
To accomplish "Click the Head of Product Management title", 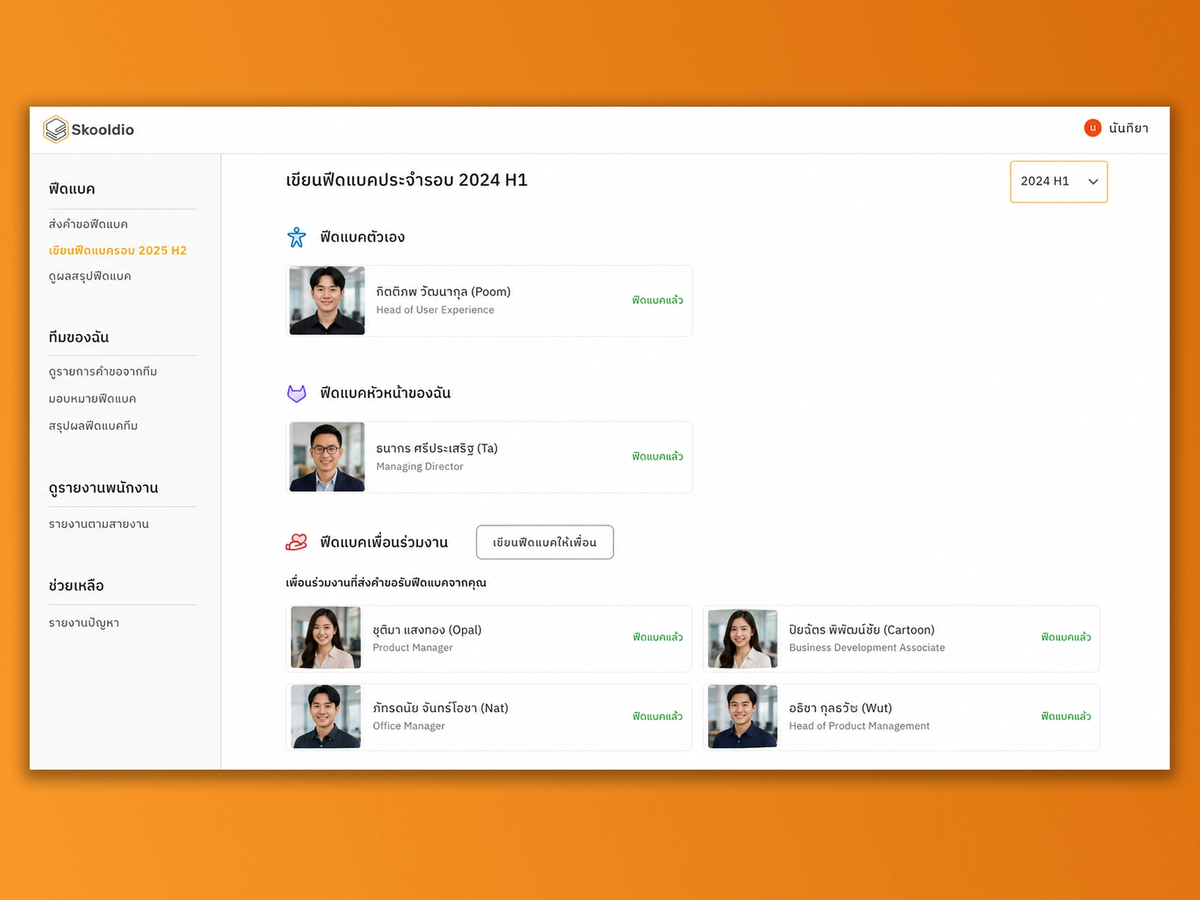I will (x=859, y=726).
